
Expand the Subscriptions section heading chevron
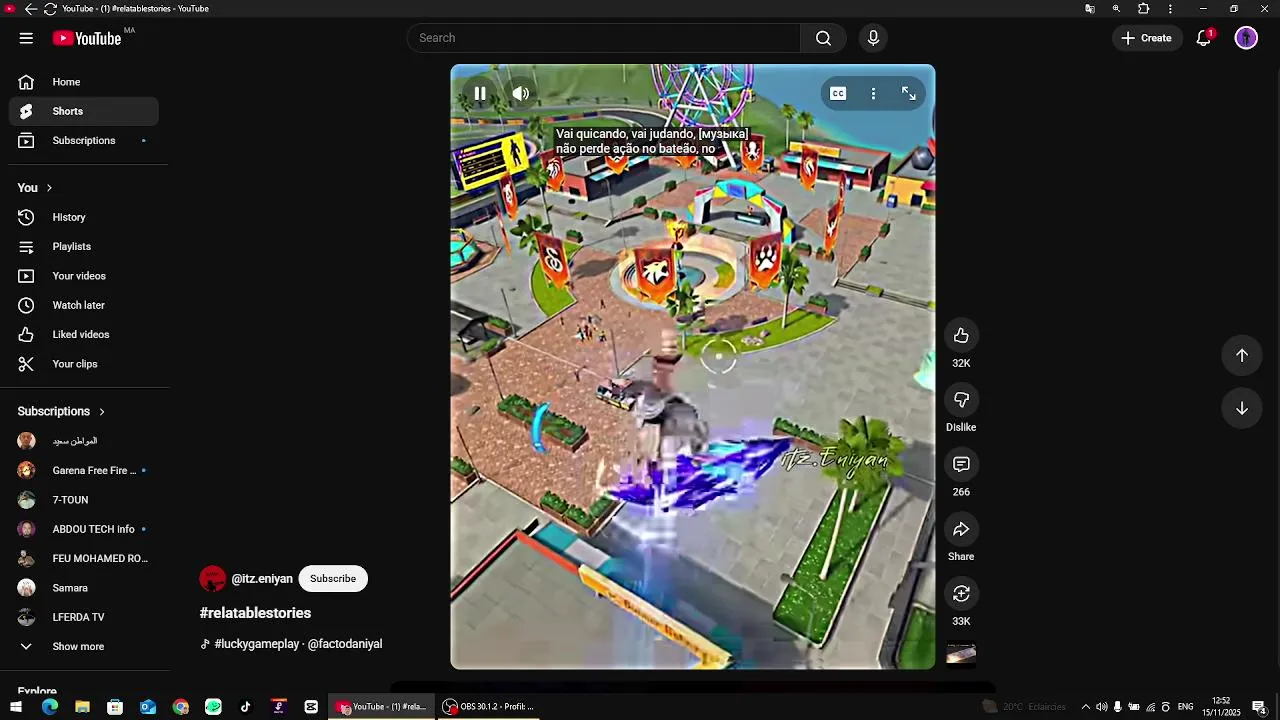(101, 411)
